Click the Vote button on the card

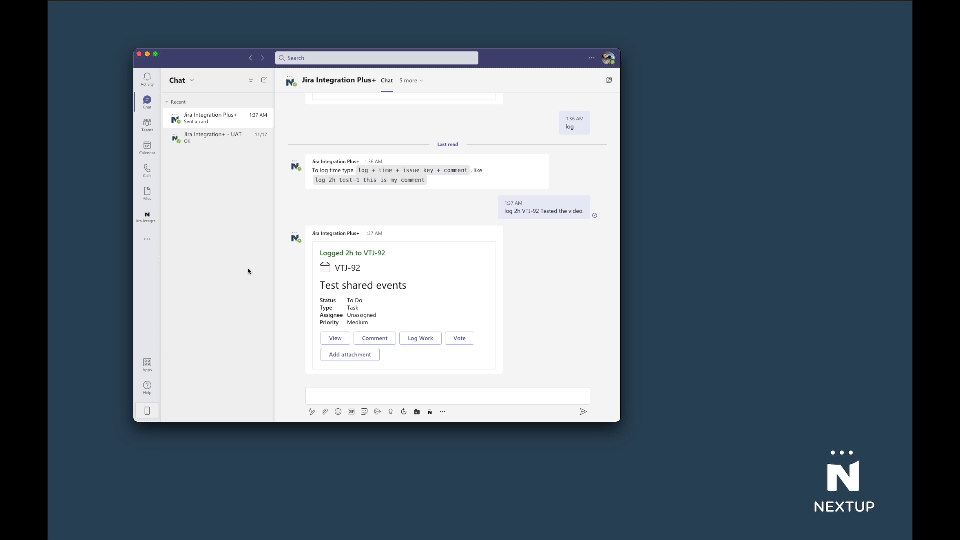(x=459, y=338)
